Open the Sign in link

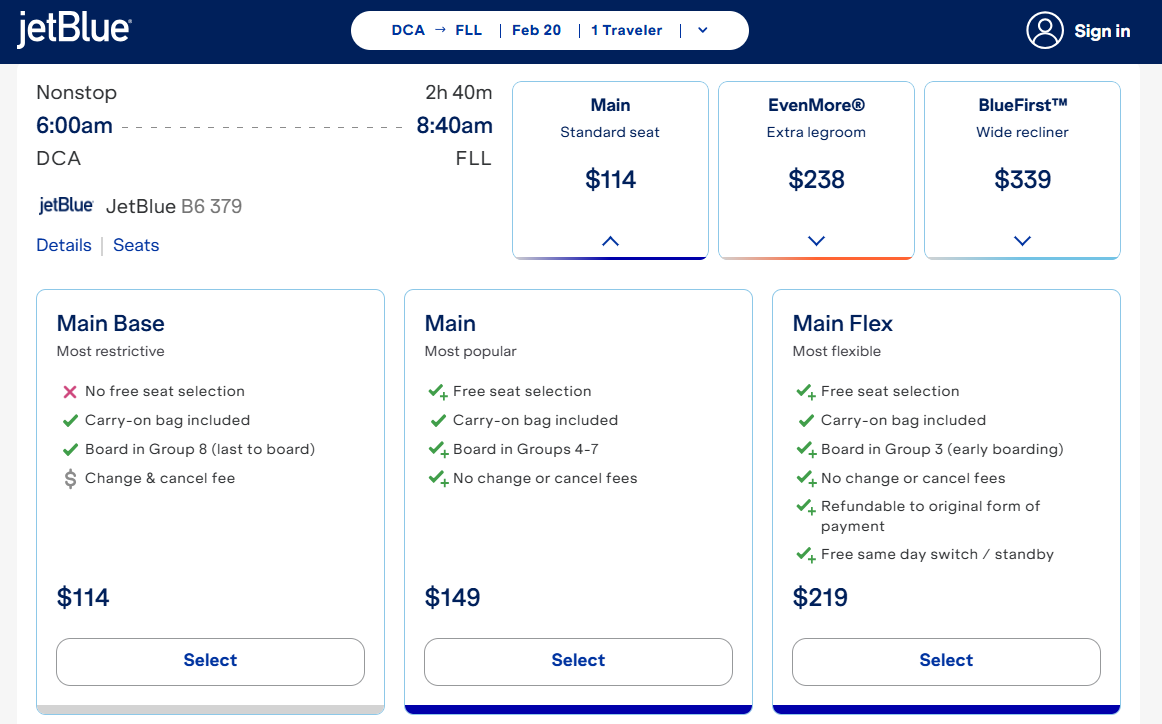coord(1102,31)
